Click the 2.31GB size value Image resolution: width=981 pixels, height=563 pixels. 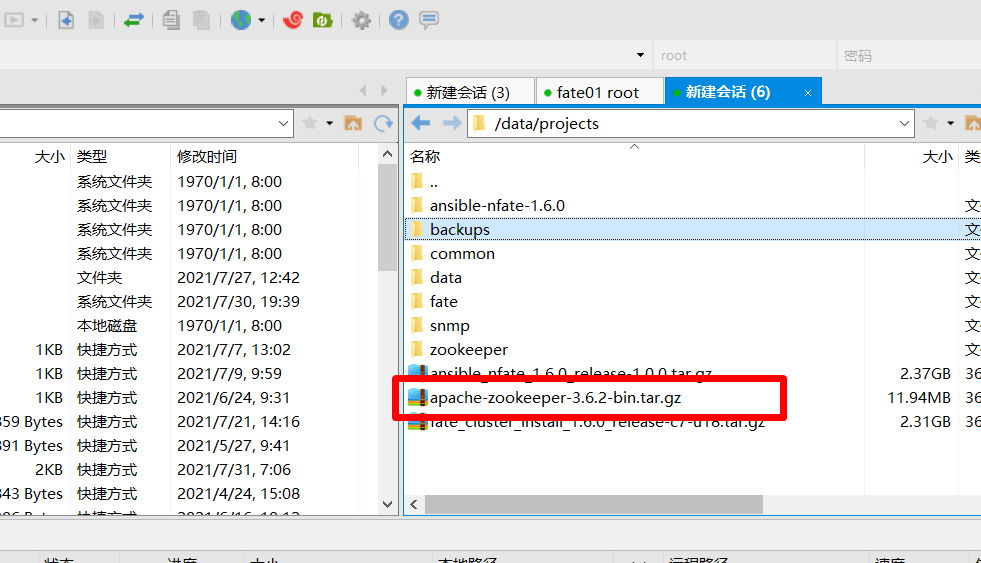pos(925,422)
